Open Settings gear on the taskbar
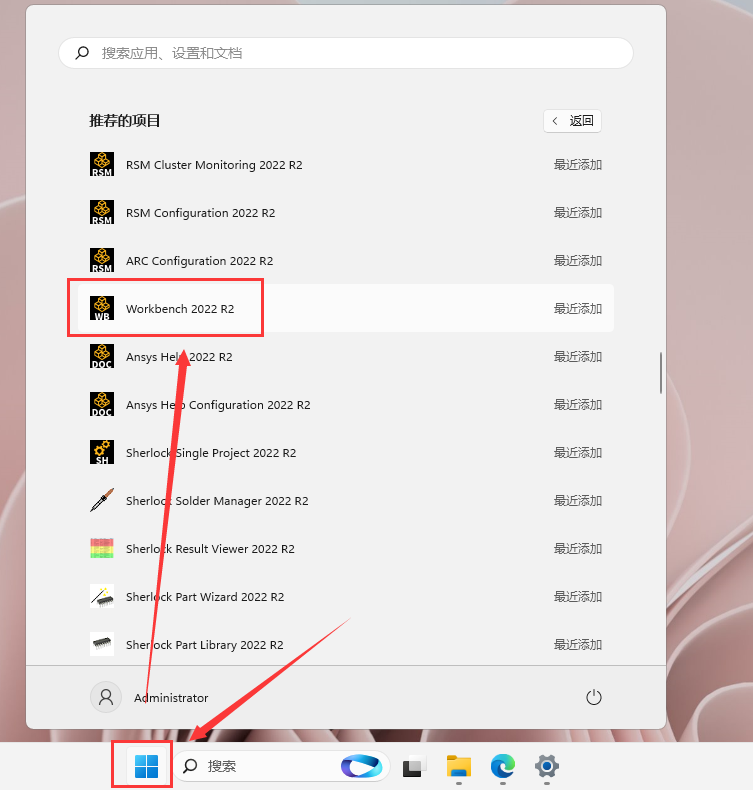Screen dimensions: 753x790 tap(547, 766)
